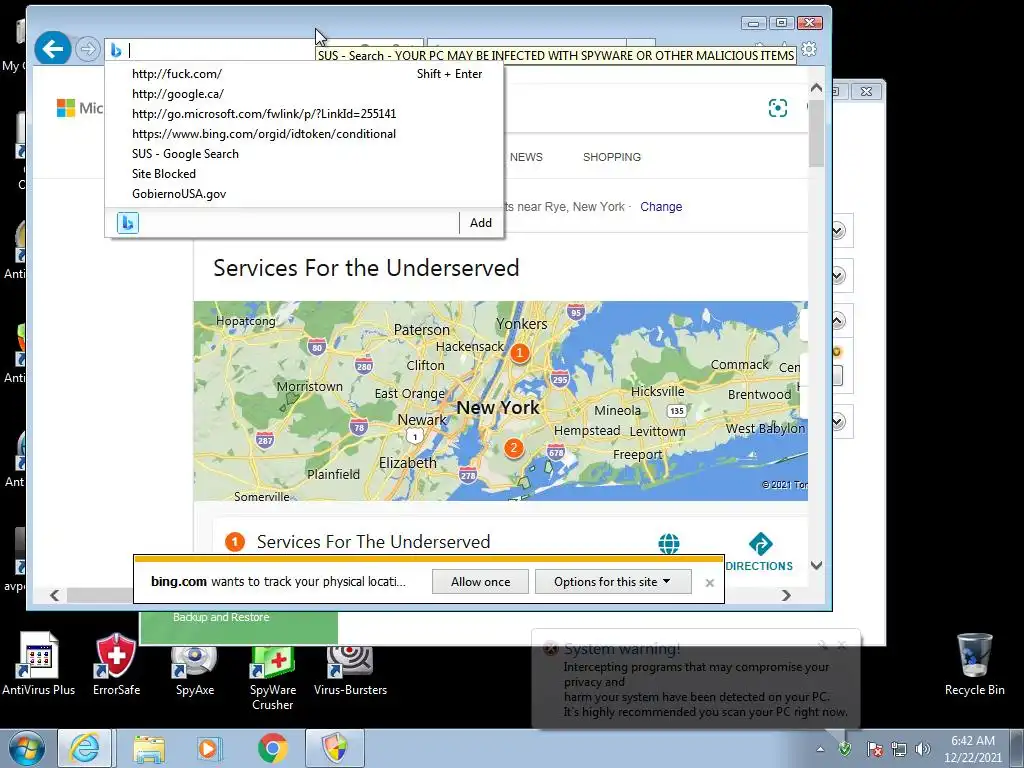Select http://fuck.com/ suggestion in address dropdown
The image size is (1024, 768).
pos(304,74)
